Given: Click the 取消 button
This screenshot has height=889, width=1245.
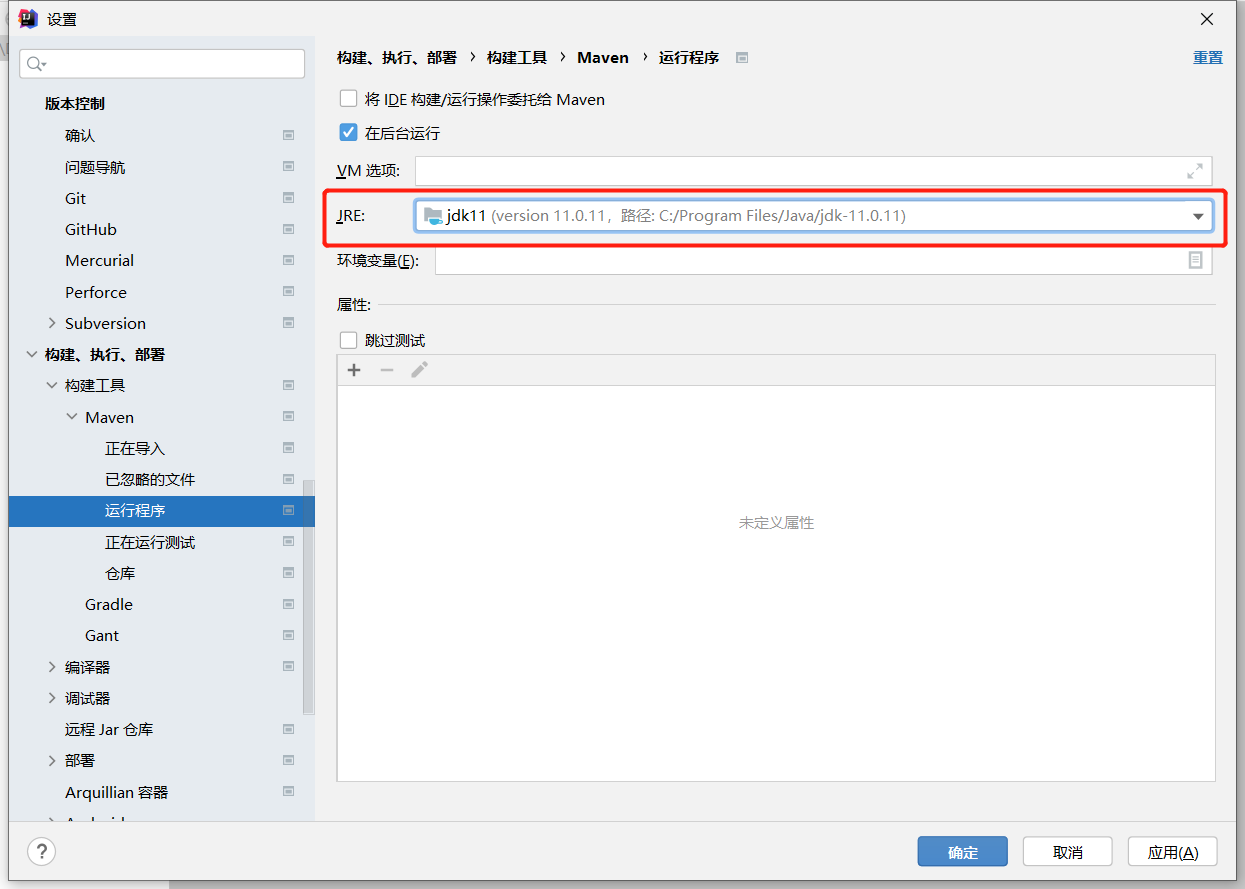Looking at the screenshot, I should tap(1068, 852).
